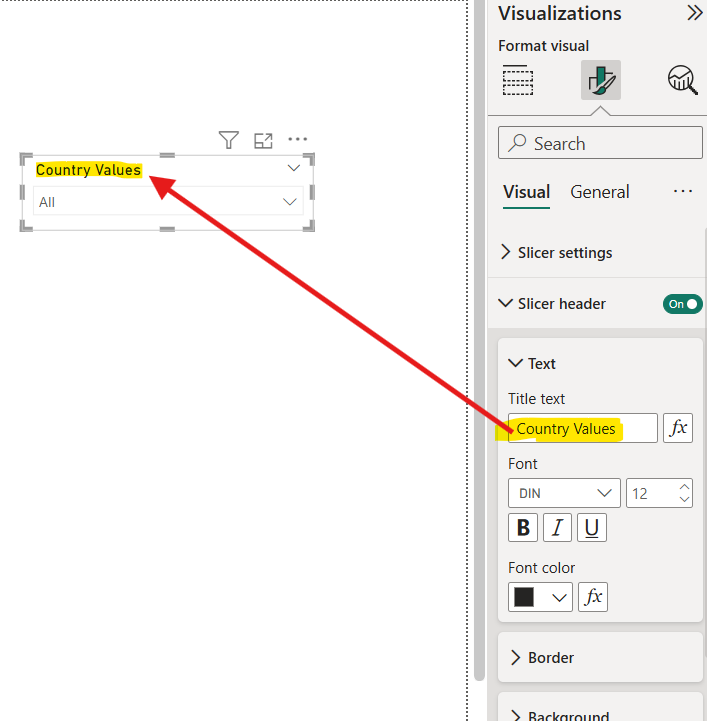The width and height of the screenshot is (707, 721).
Task: Select the Build visual icon
Action: (518, 80)
